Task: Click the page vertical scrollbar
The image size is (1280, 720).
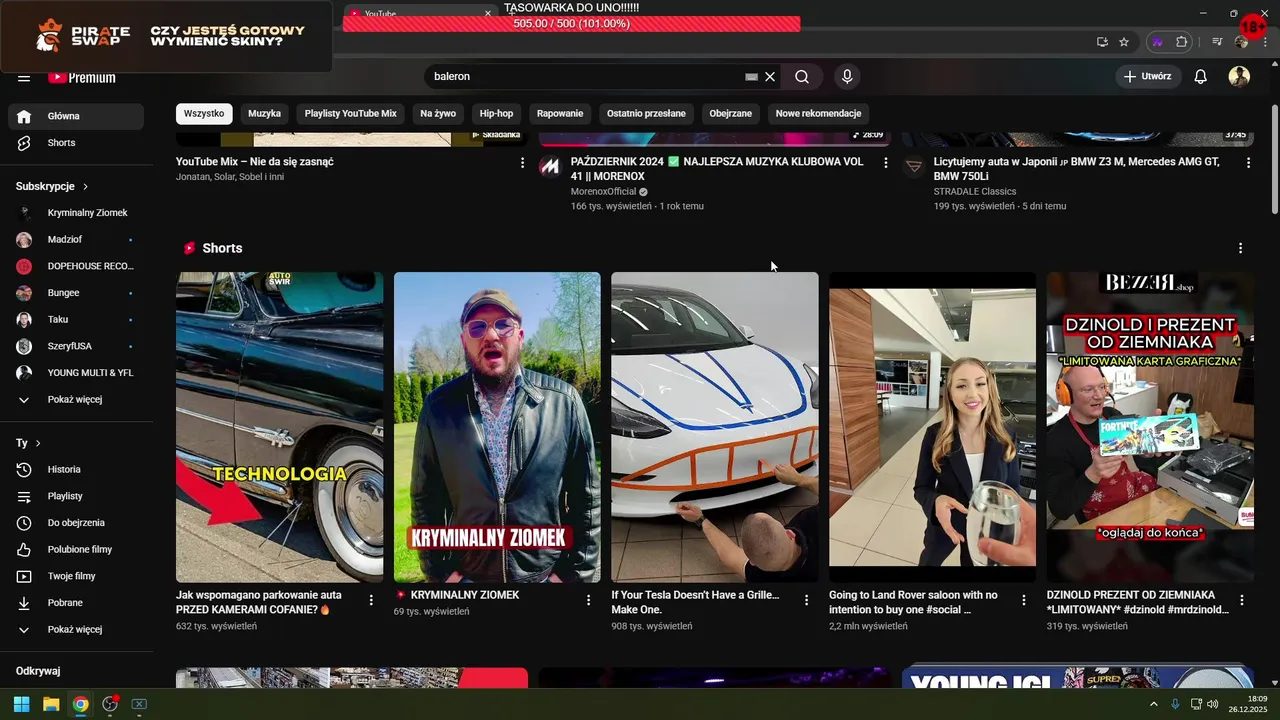Action: tap(1274, 160)
